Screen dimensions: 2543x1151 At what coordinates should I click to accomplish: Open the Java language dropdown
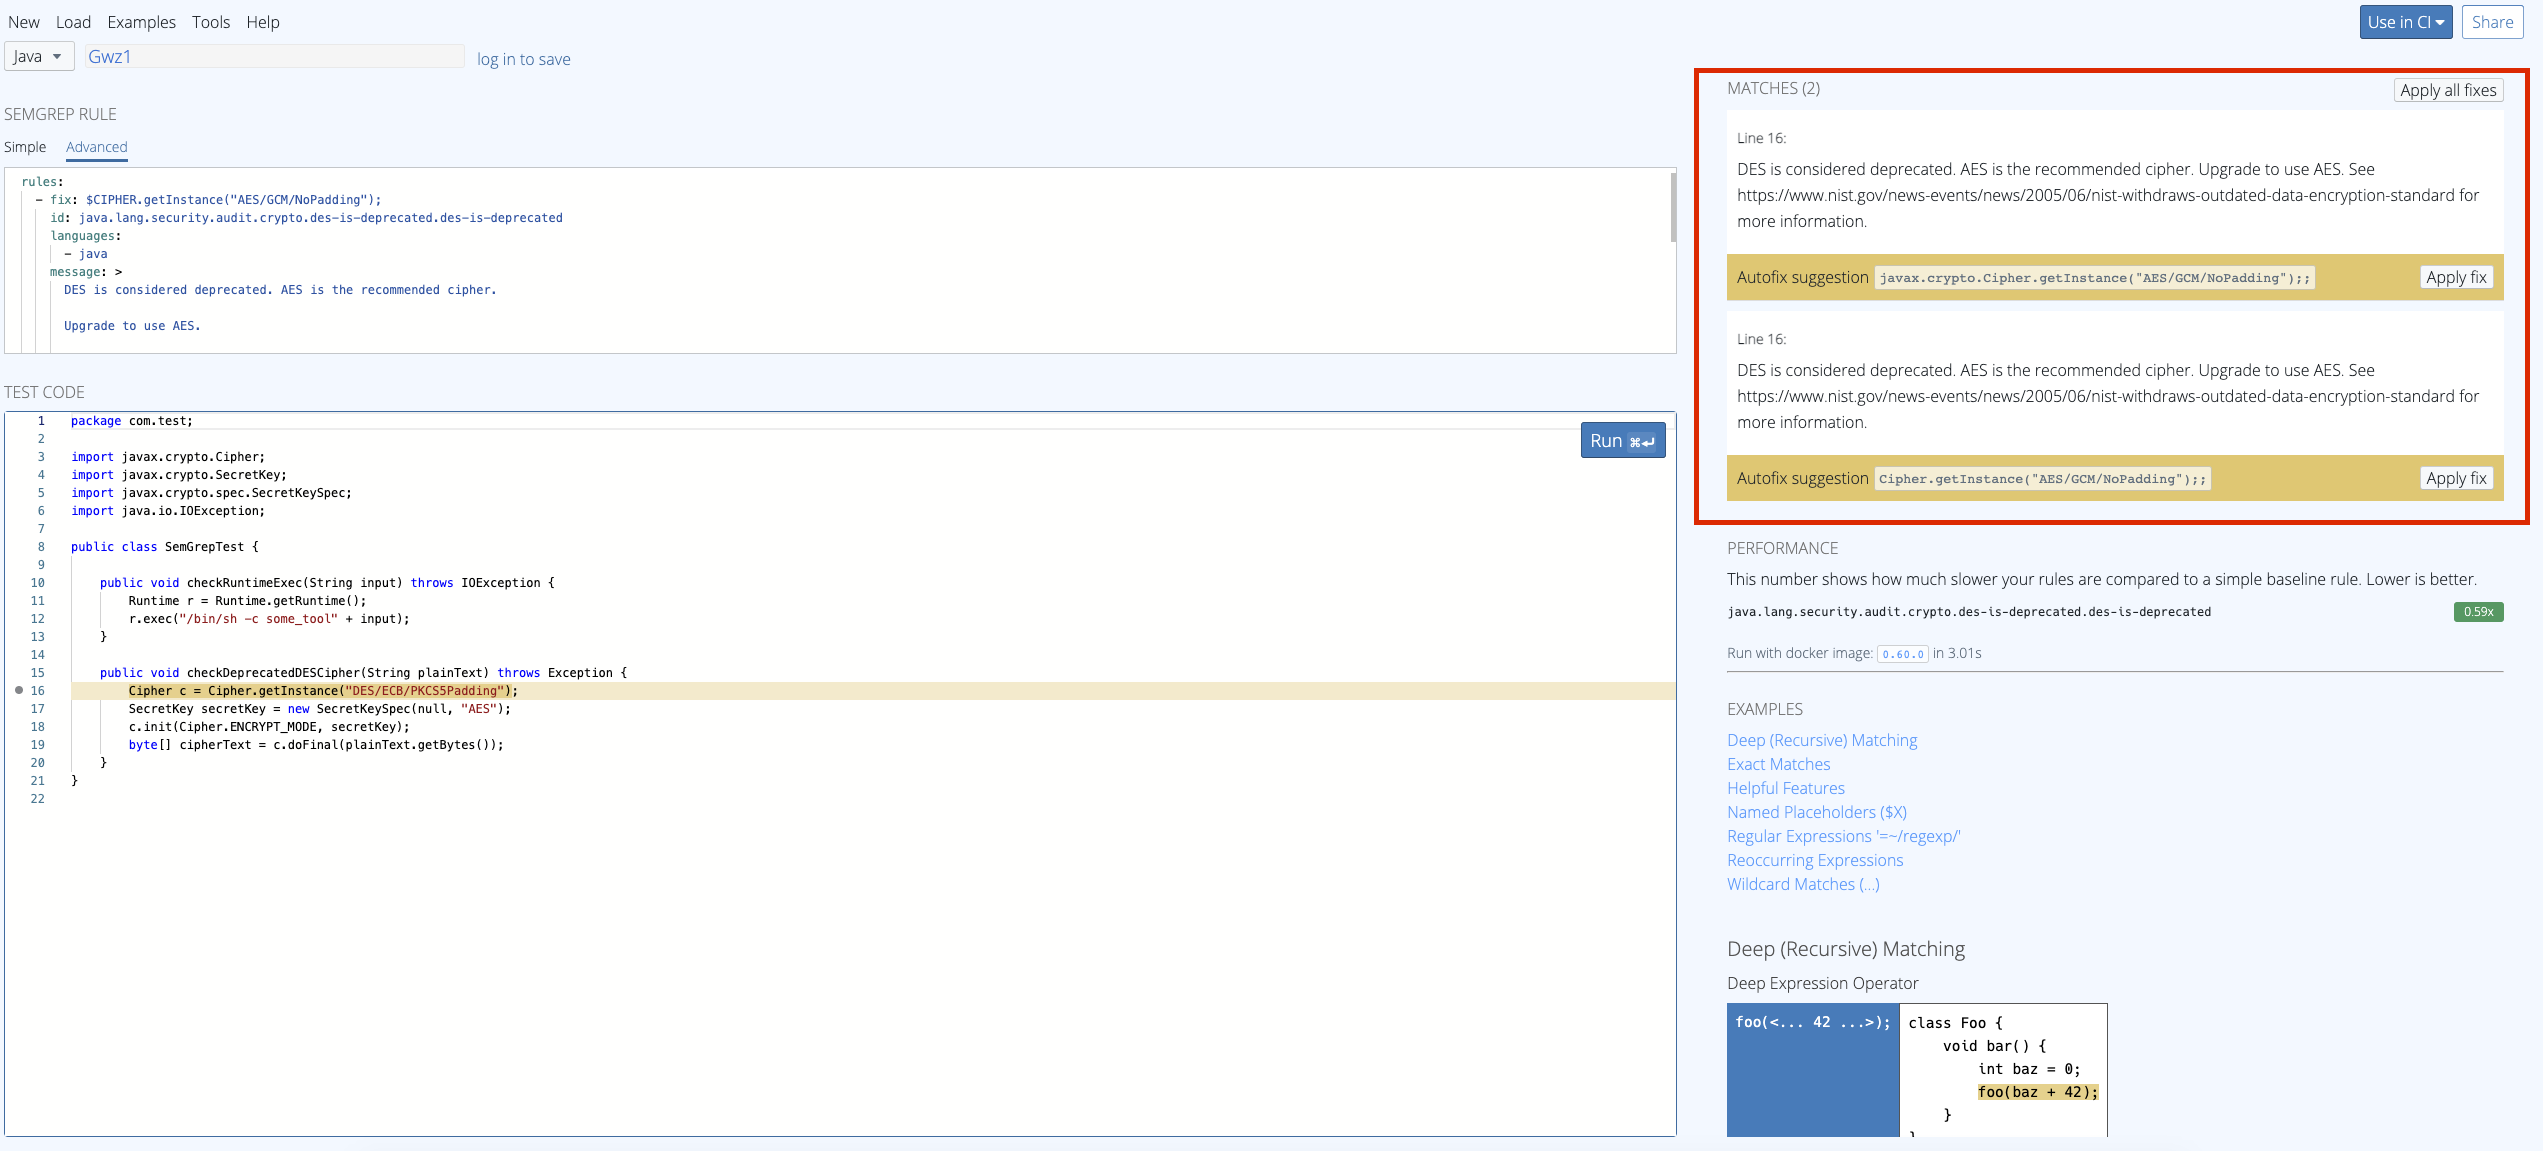[39, 56]
